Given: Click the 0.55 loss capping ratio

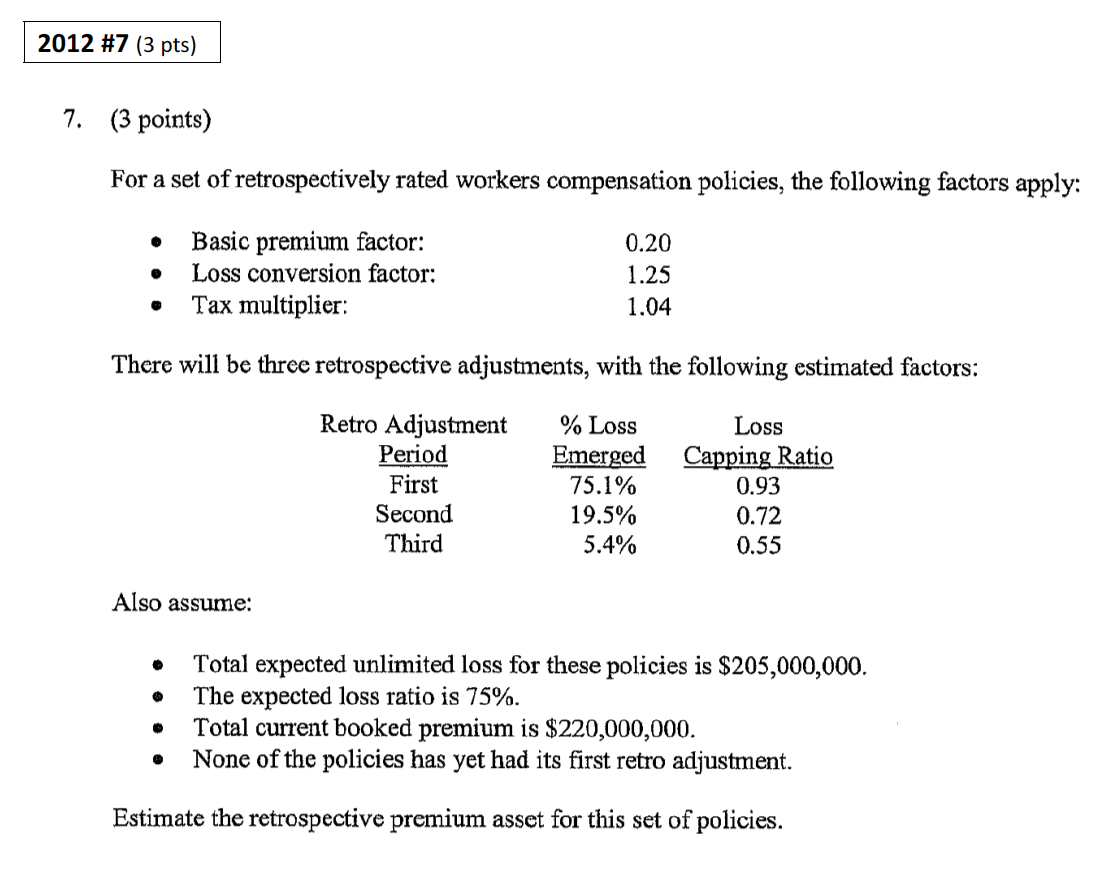Looking at the screenshot, I should (758, 546).
